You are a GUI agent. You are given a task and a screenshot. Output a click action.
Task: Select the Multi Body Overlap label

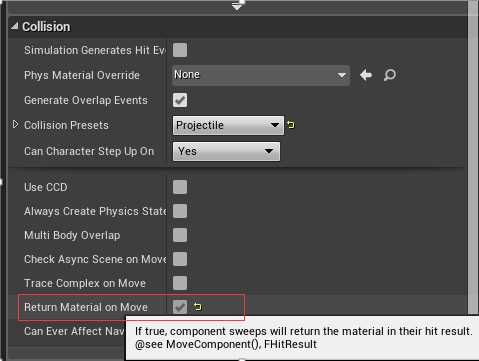coord(72,235)
